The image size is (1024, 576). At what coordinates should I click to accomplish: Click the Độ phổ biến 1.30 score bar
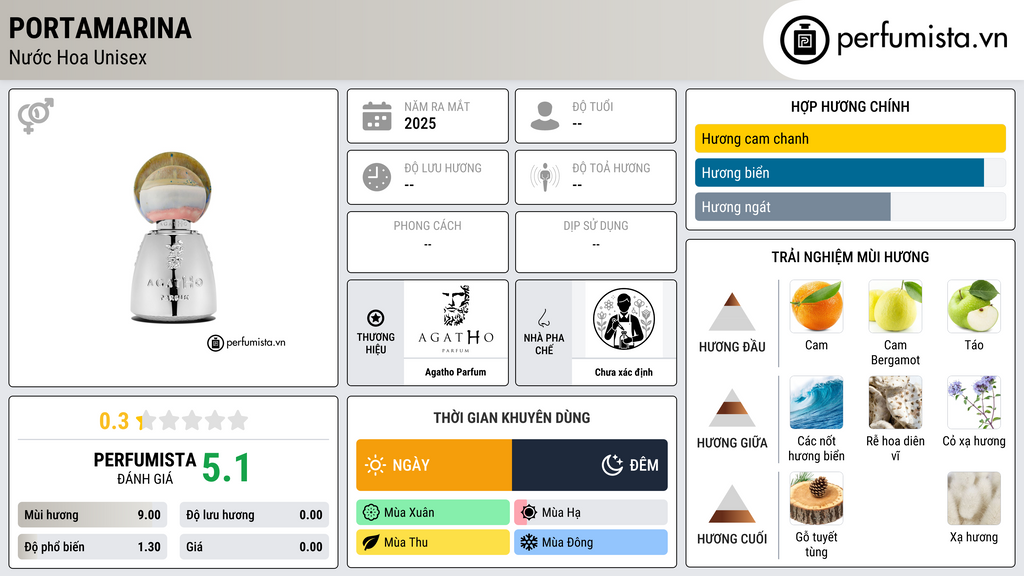(x=92, y=547)
